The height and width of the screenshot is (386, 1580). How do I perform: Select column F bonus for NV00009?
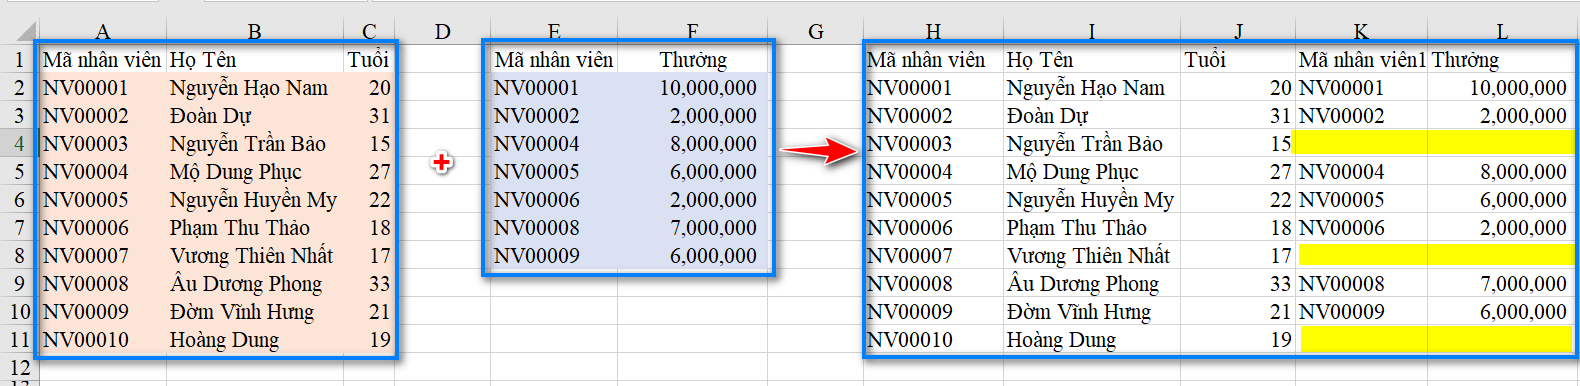click(713, 256)
